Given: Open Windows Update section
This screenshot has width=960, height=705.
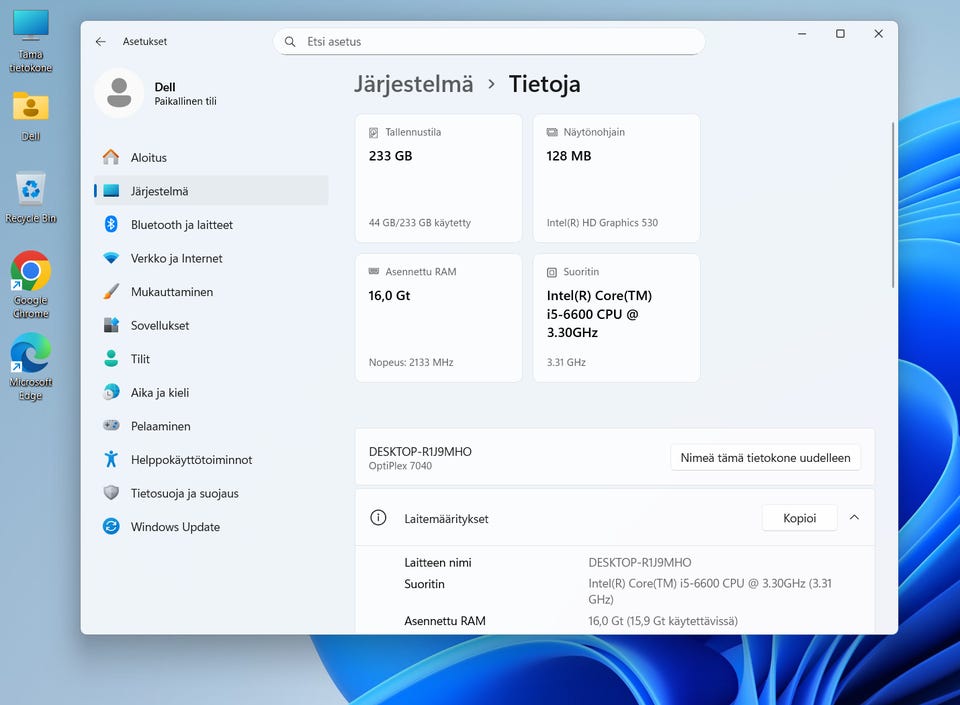Looking at the screenshot, I should (x=175, y=527).
